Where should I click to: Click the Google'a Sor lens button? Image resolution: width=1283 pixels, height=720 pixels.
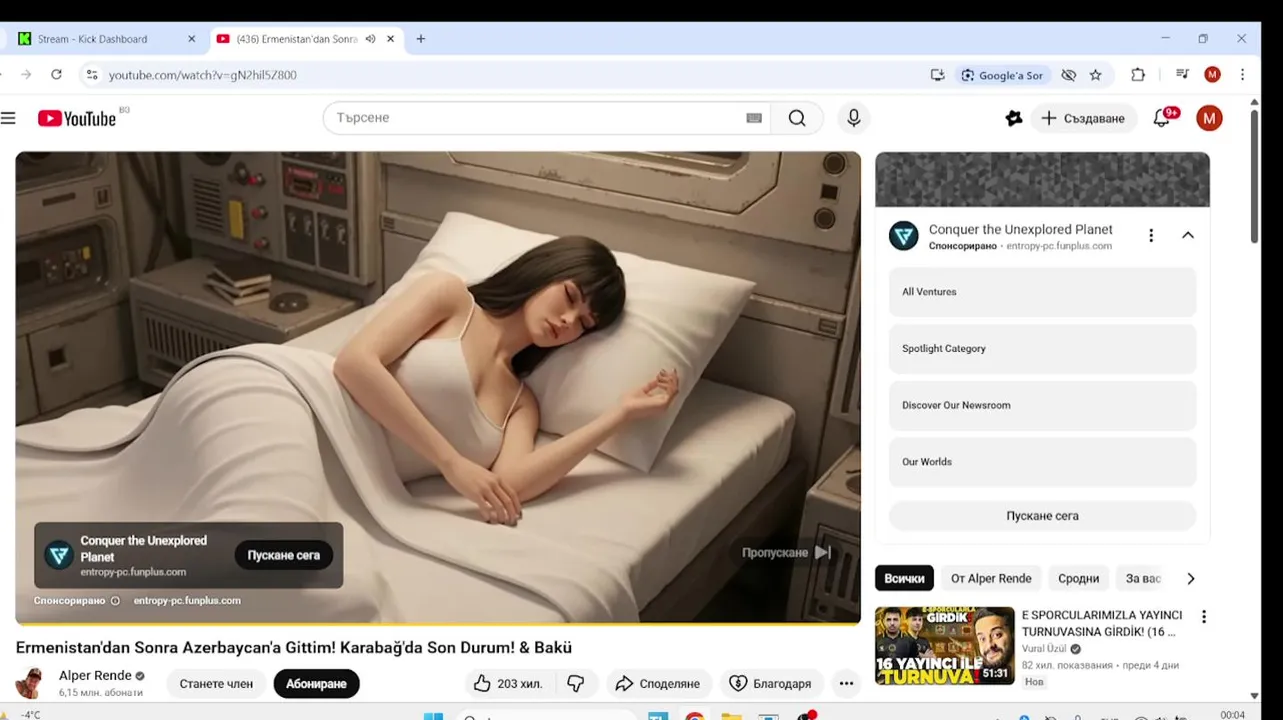click(x=1002, y=75)
